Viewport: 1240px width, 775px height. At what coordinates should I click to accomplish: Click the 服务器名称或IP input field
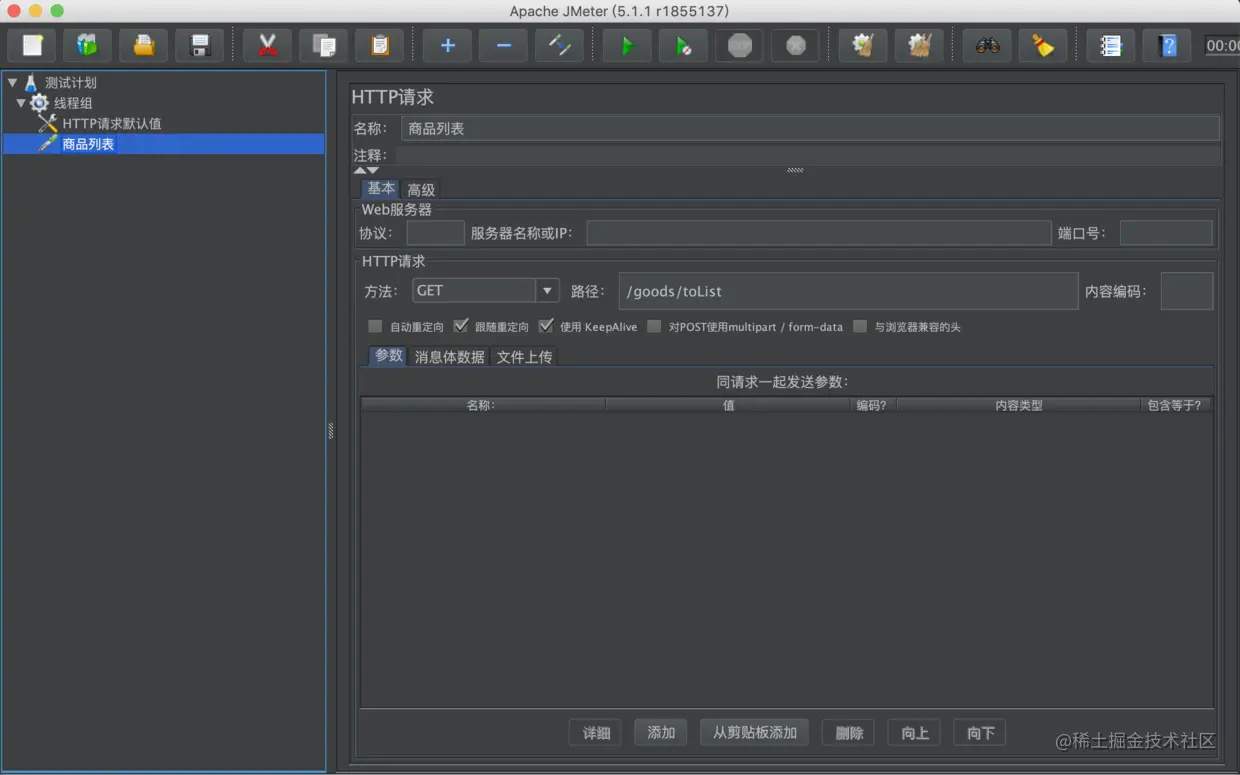tap(819, 233)
